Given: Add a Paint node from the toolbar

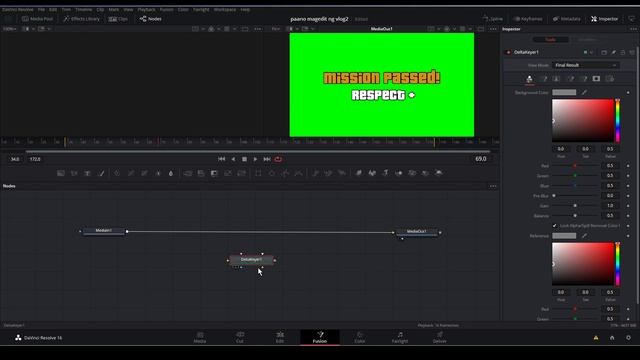Looking at the screenshot, I should click(101, 173).
